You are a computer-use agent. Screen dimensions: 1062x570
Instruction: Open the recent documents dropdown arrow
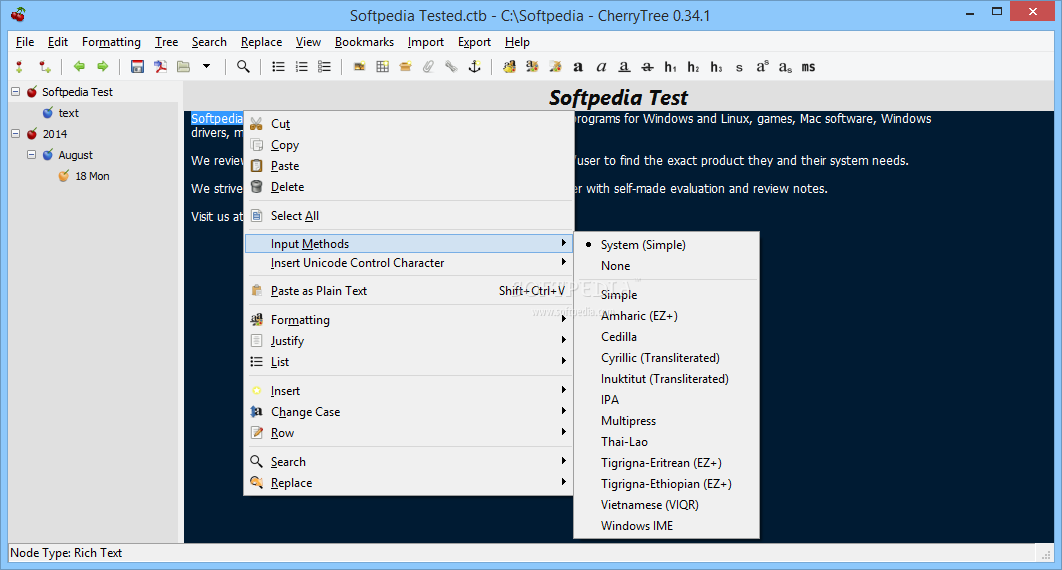[207, 66]
